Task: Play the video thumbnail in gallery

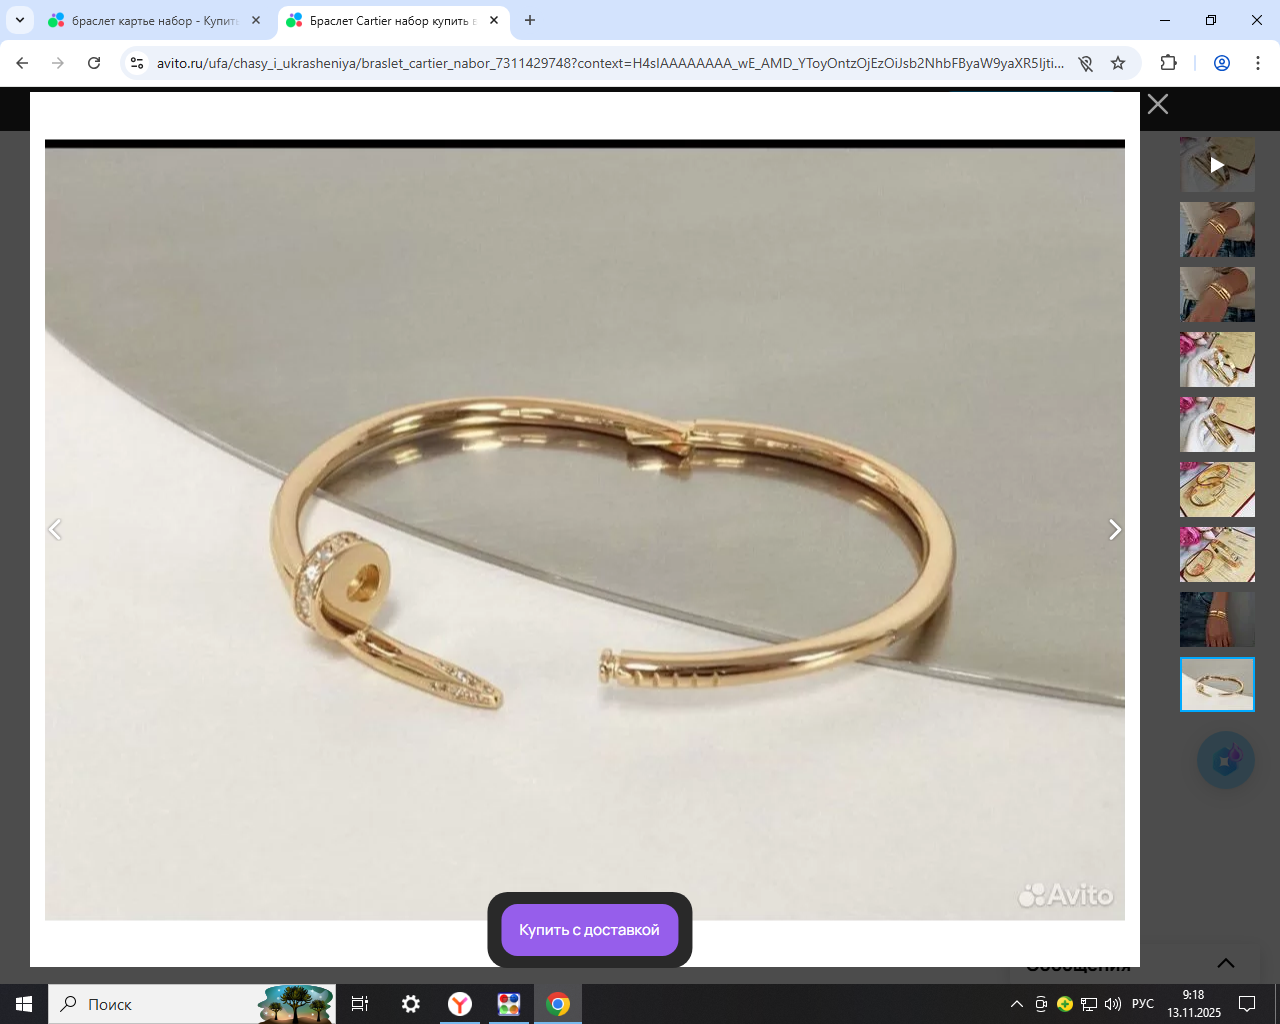Action: (1217, 165)
